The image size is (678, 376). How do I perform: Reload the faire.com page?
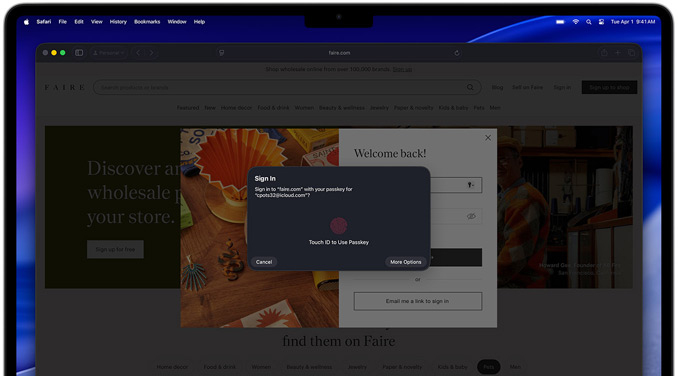click(x=457, y=53)
